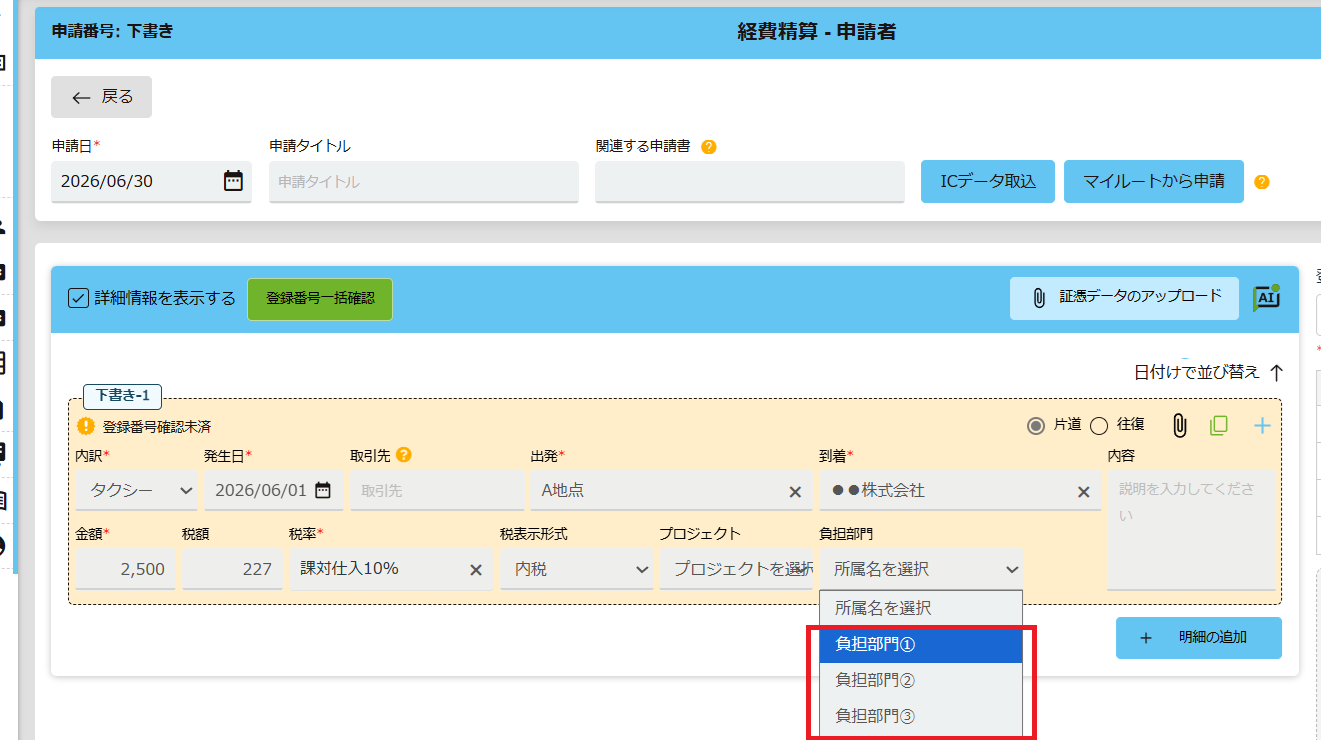Click the blue plus icon in 下書き-1
Image resolution: width=1321 pixels, height=740 pixels.
pyautogui.click(x=1262, y=426)
